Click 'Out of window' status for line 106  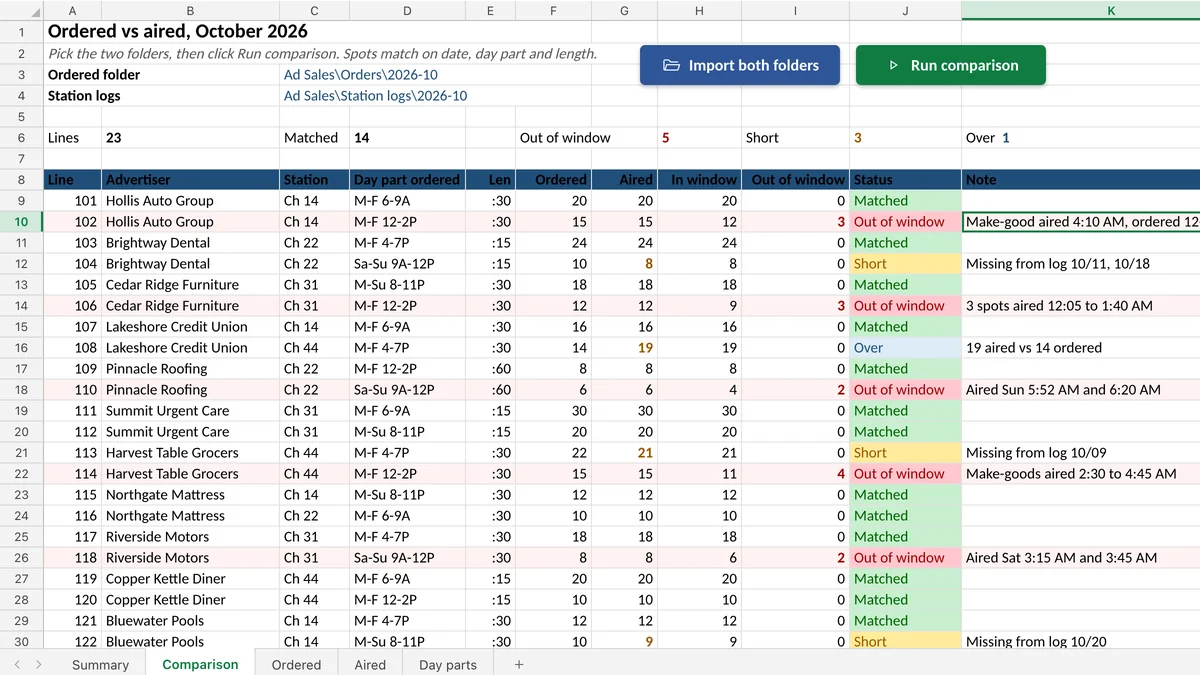905,306
